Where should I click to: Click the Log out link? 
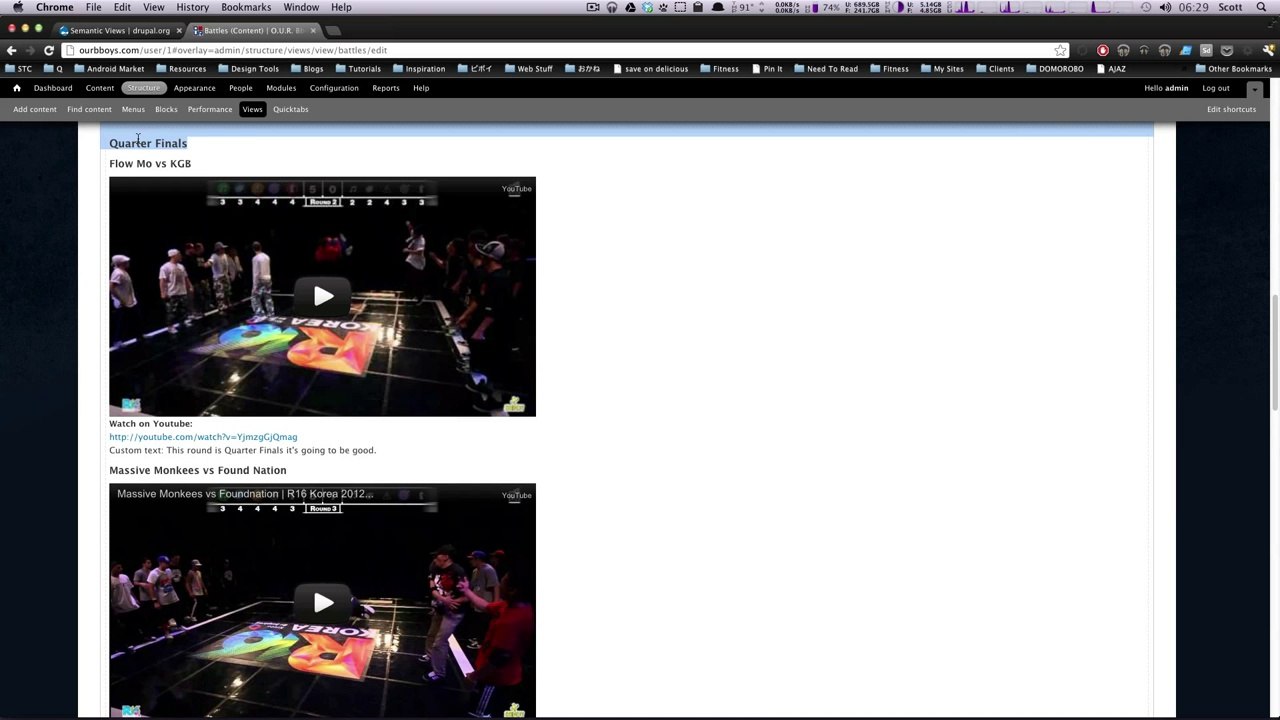coord(1216,88)
